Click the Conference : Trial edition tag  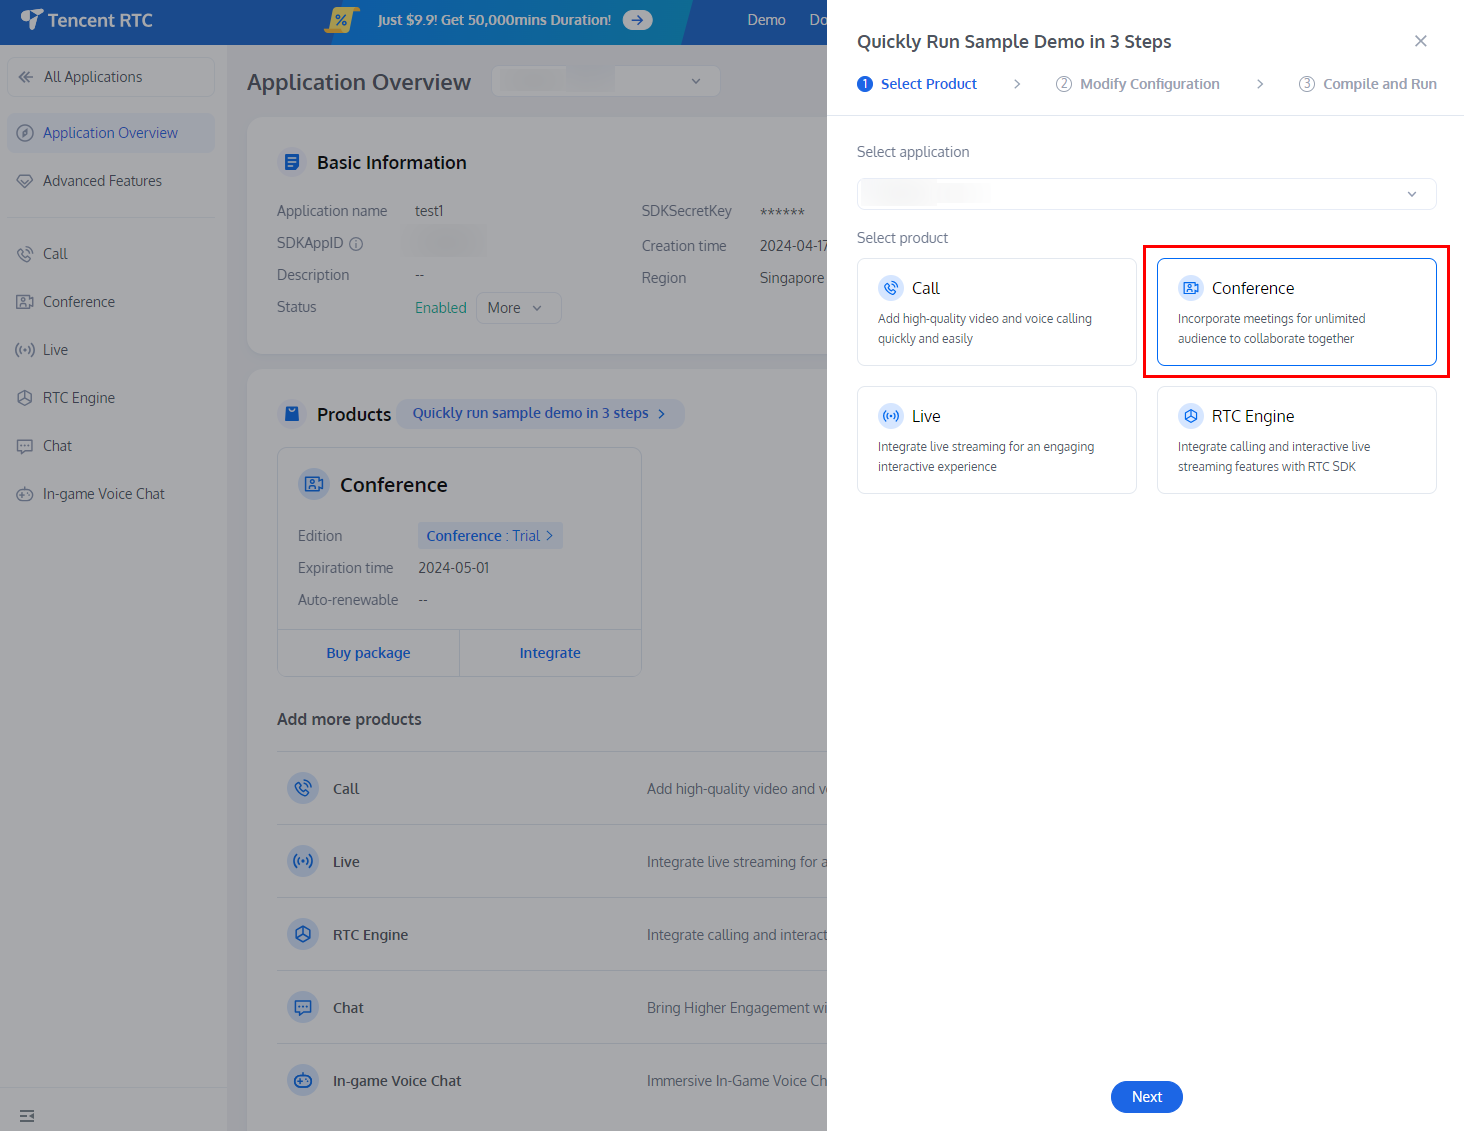(x=490, y=536)
